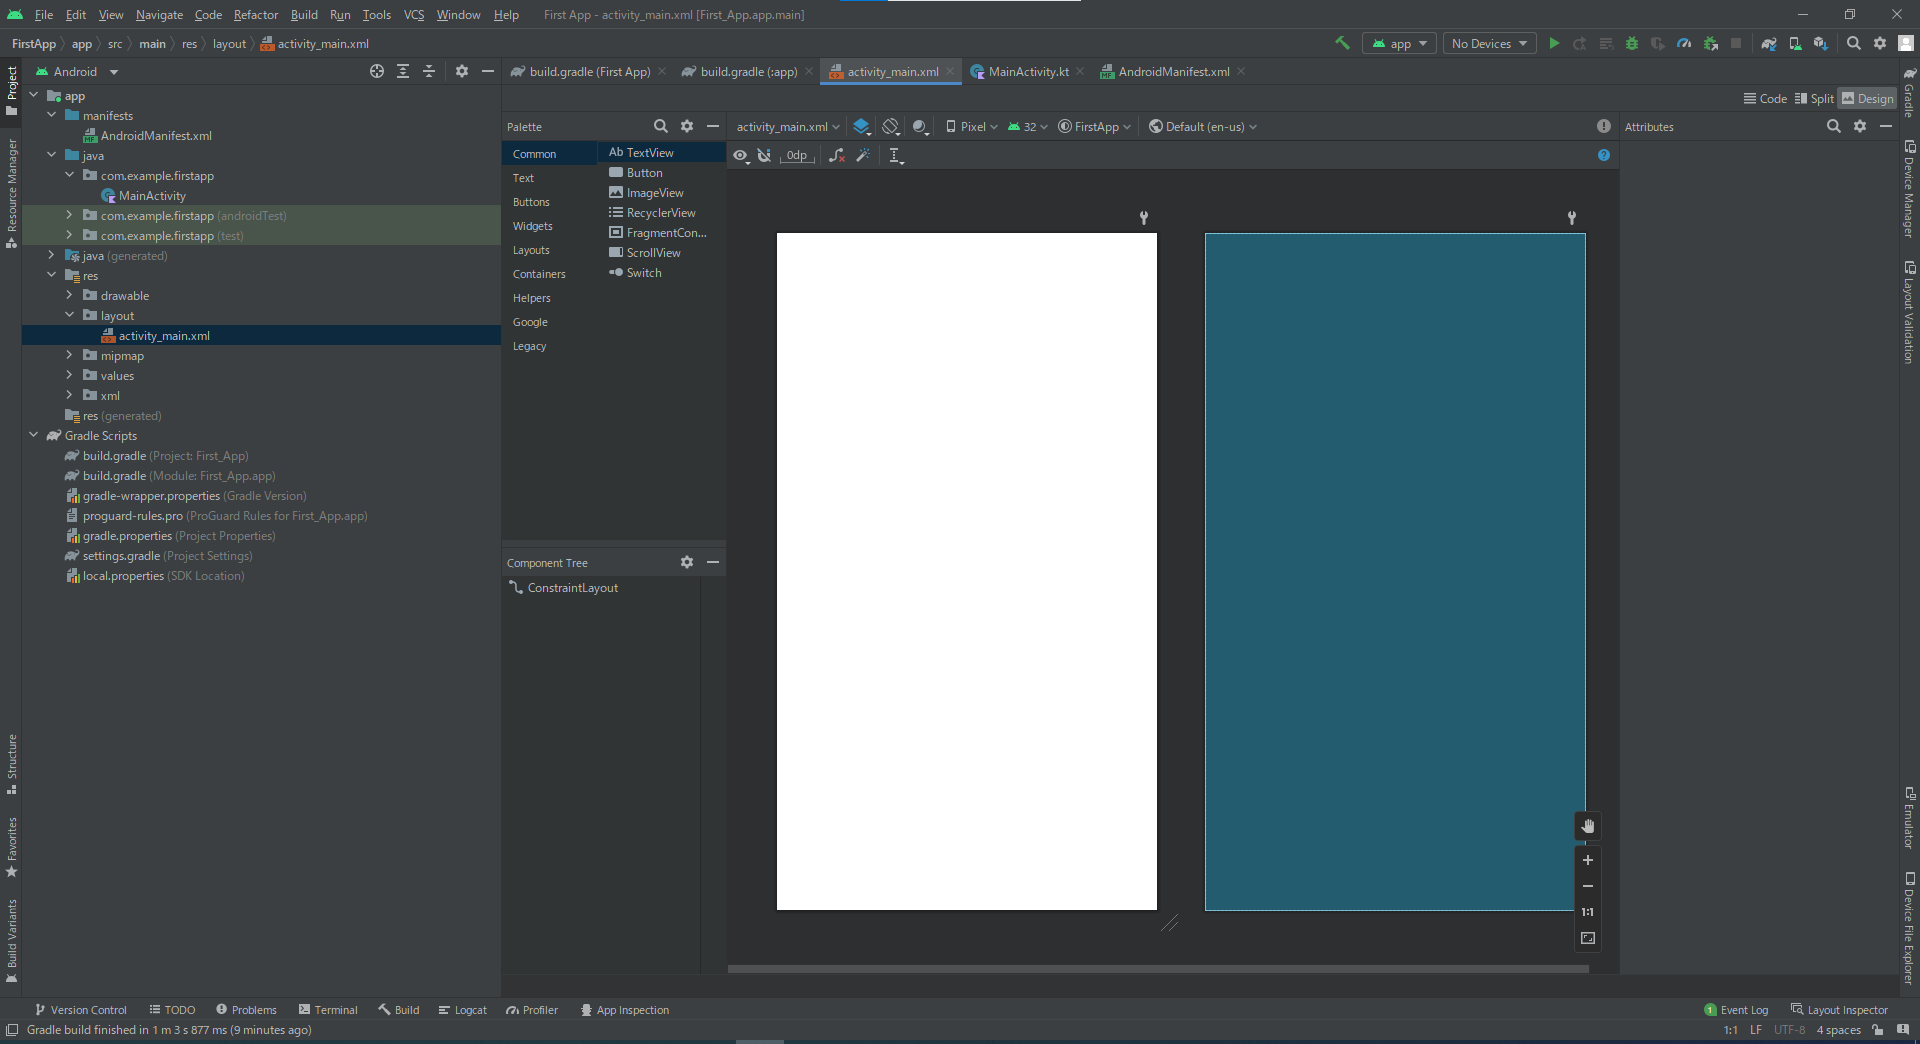Open the SDK Manager toolbar icon
The image size is (1920, 1044).
[x=1821, y=43]
